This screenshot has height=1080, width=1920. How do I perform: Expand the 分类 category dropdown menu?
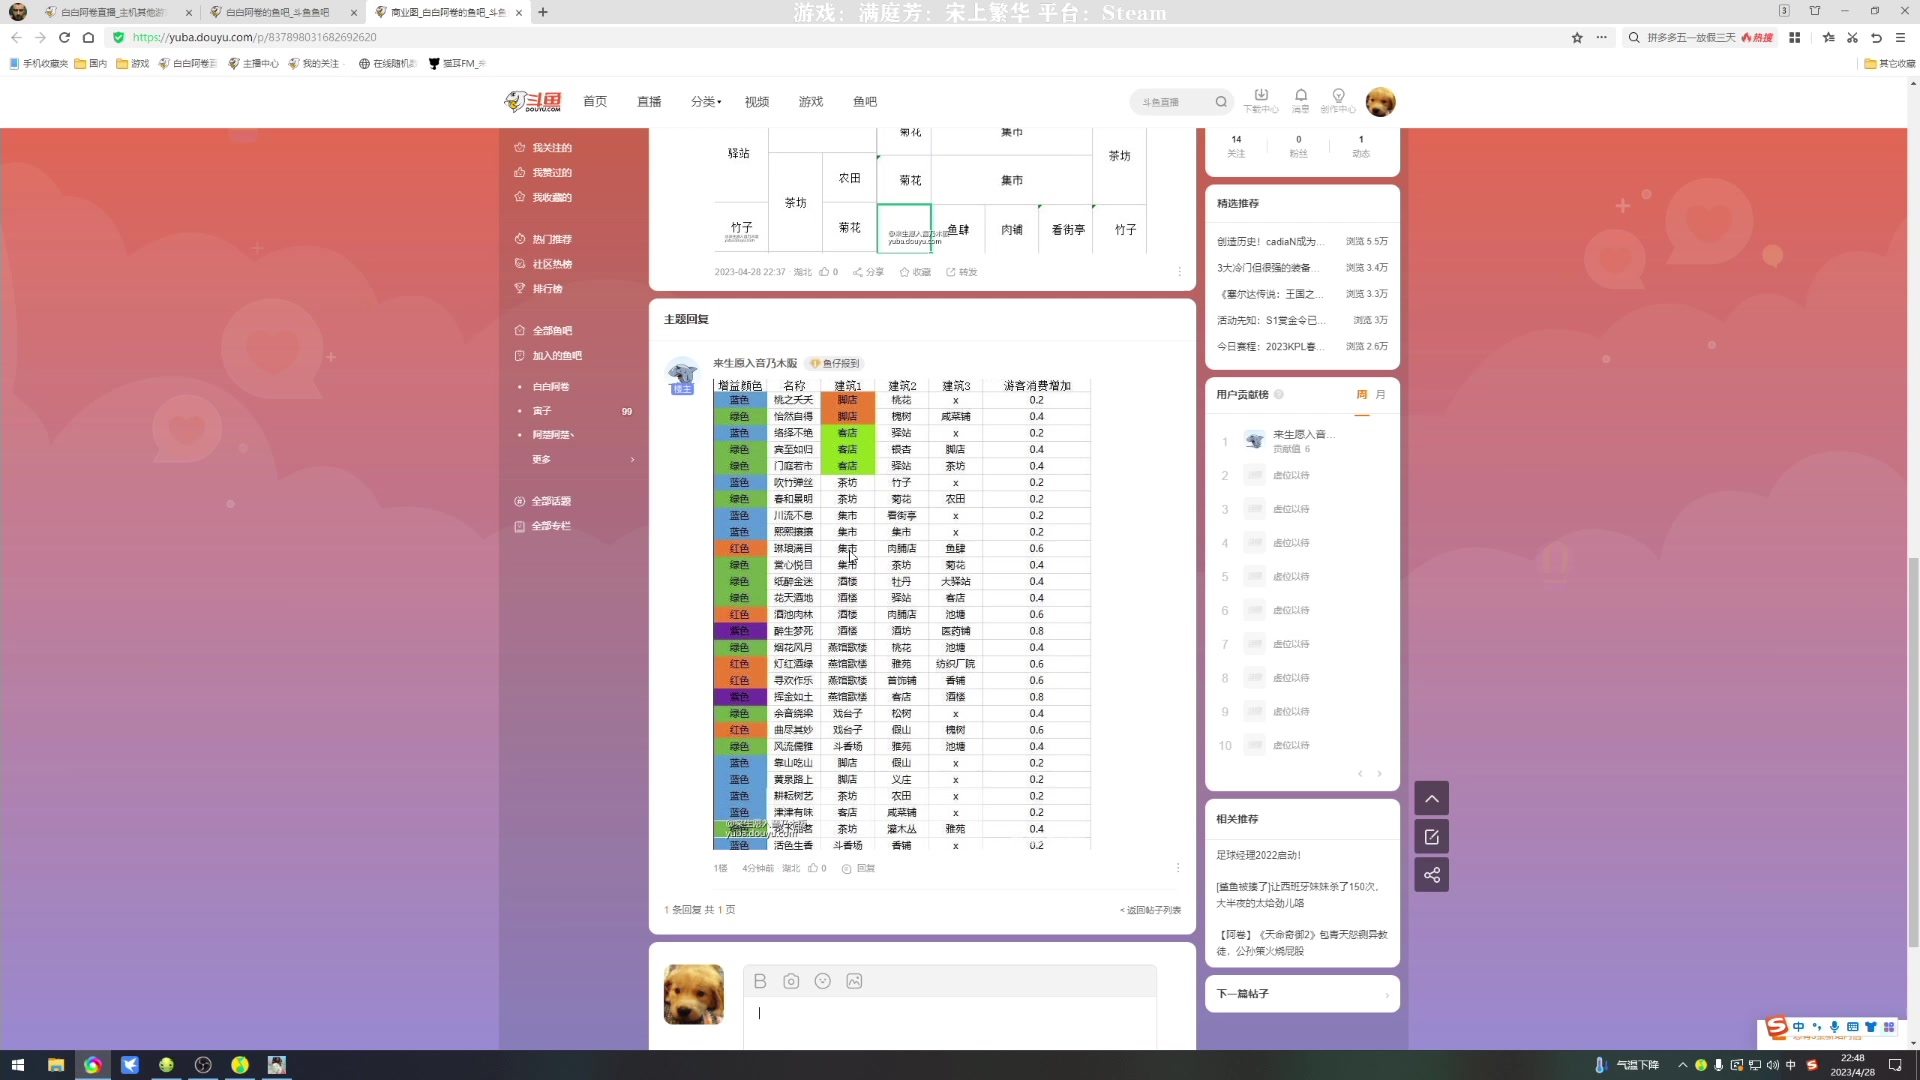(x=705, y=102)
